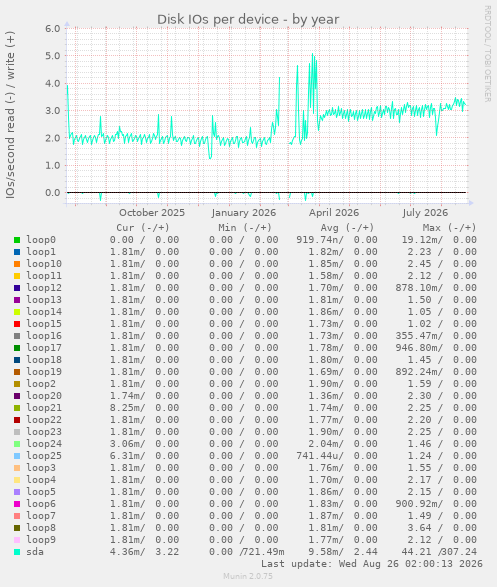
Task: Click the loop25 light blue swatch
Action: coord(17,456)
